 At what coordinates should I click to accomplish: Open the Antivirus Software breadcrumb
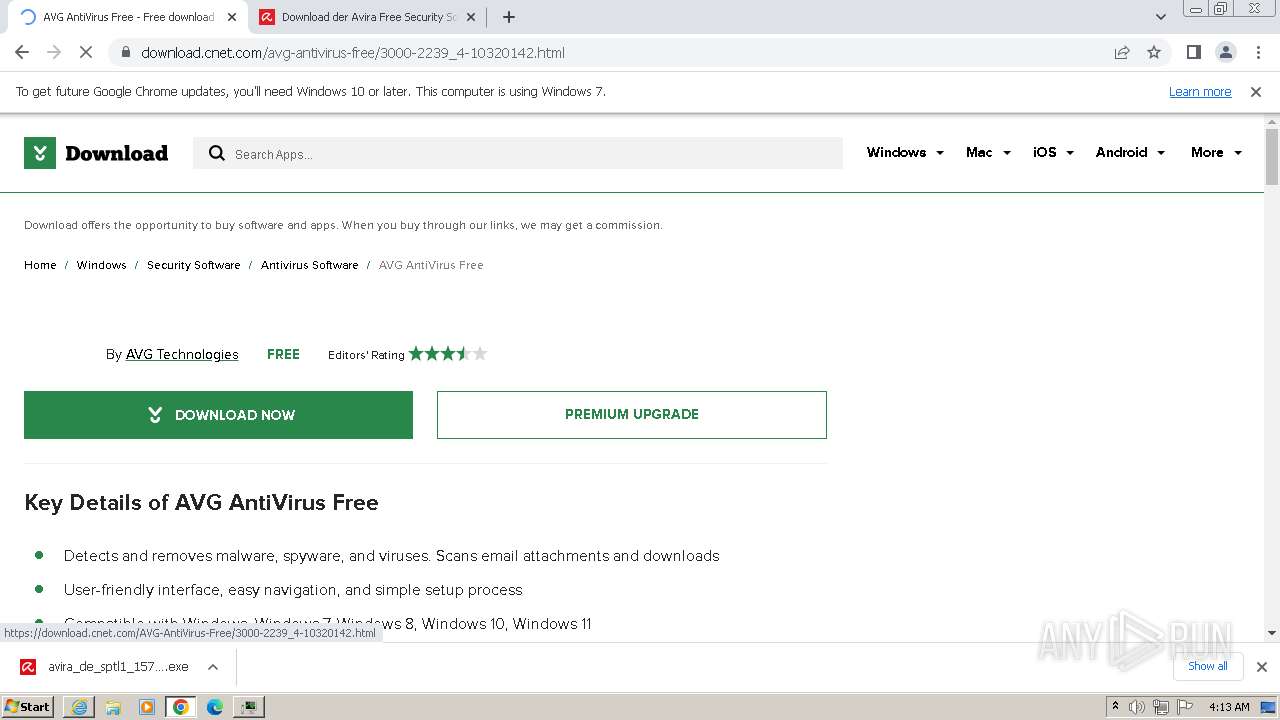309,265
